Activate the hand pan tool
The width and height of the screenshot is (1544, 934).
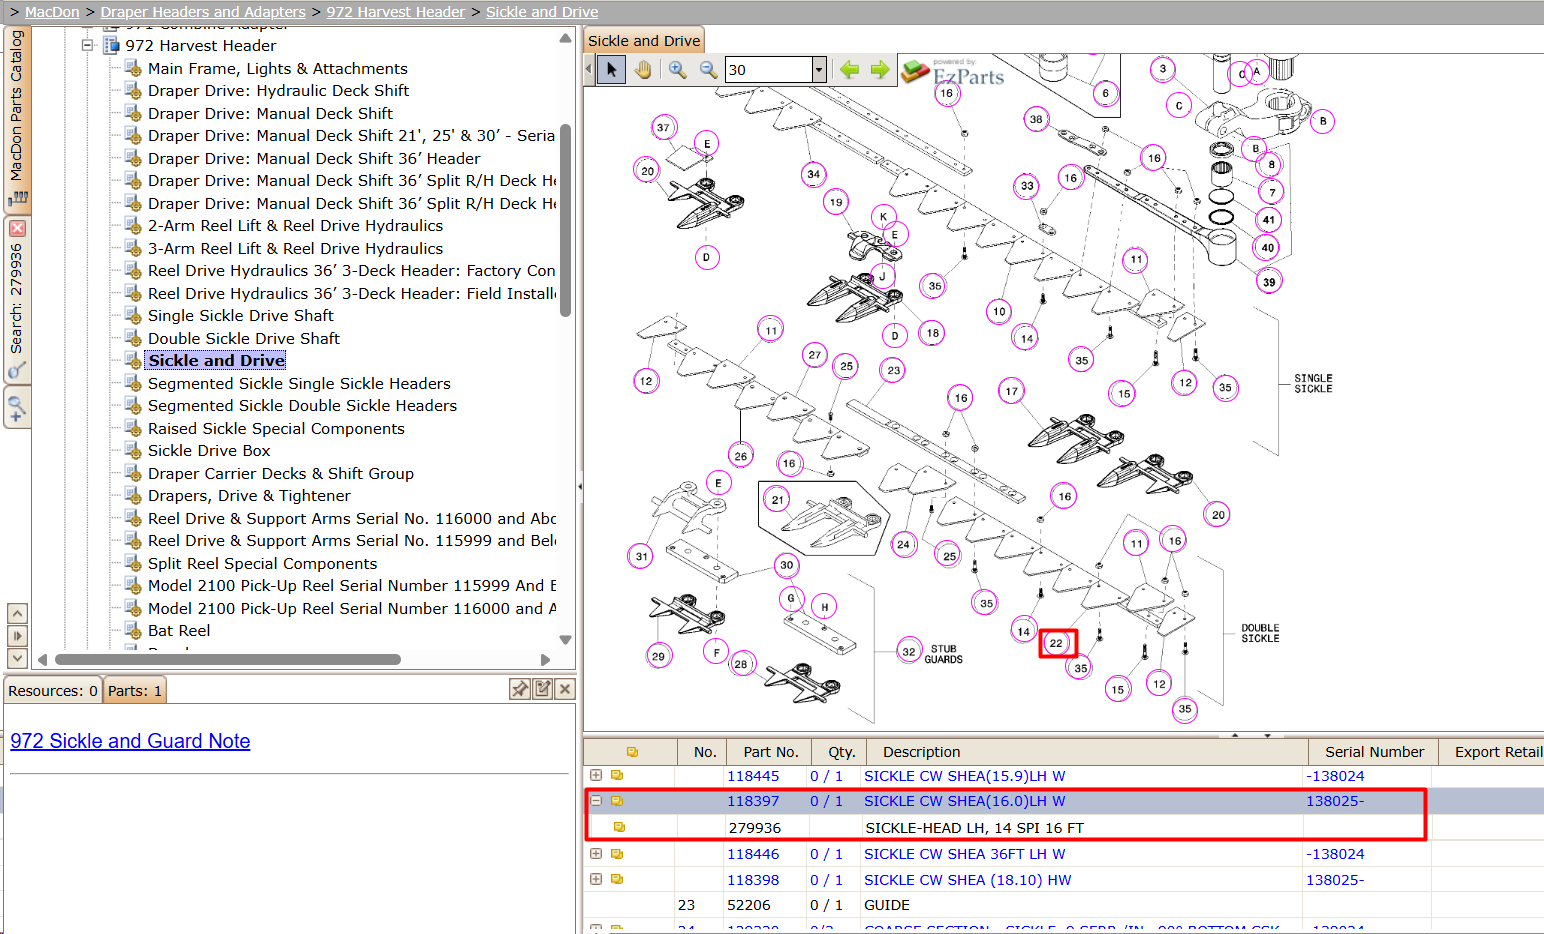643,69
